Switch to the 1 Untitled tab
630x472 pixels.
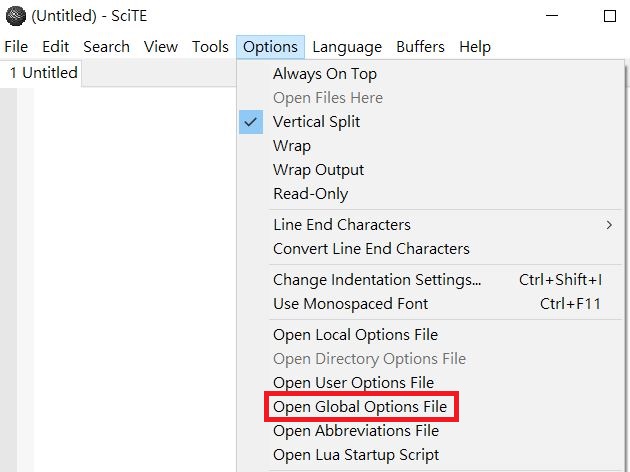43,73
